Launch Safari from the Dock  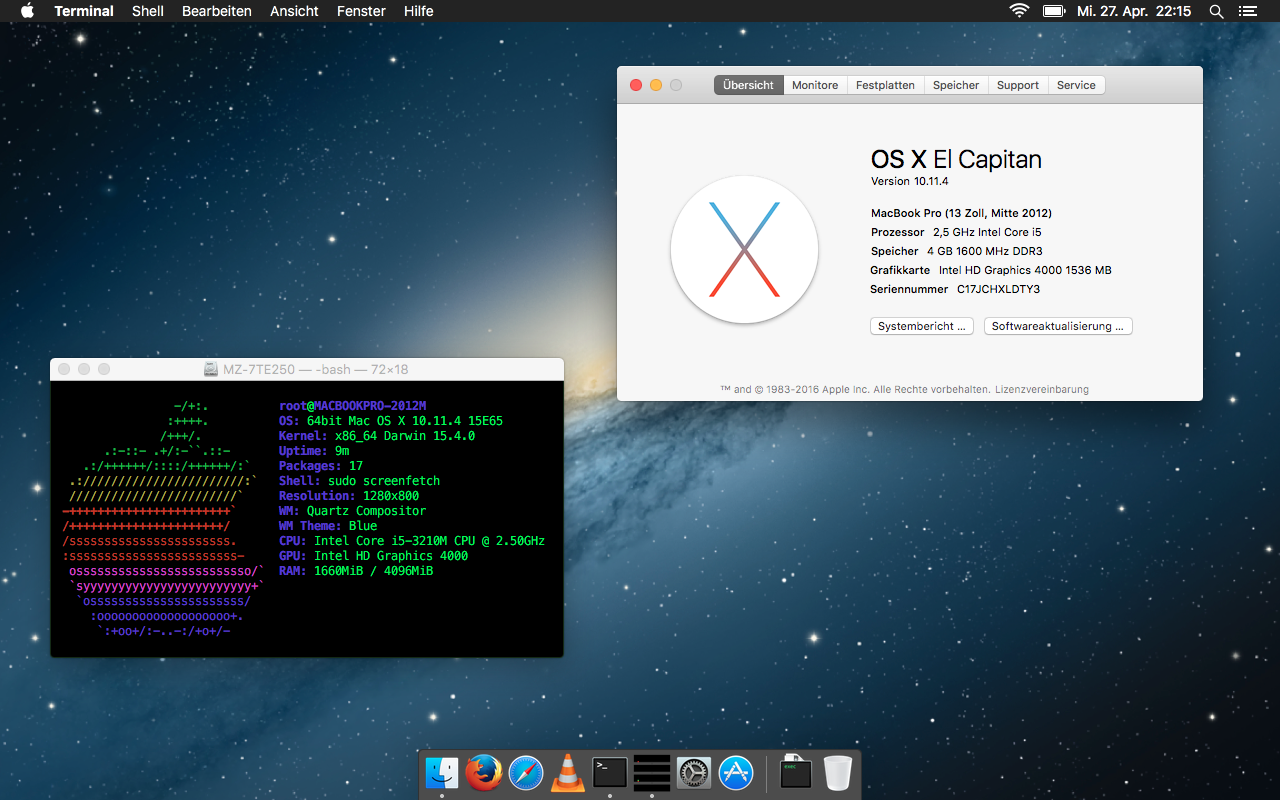coord(526,772)
